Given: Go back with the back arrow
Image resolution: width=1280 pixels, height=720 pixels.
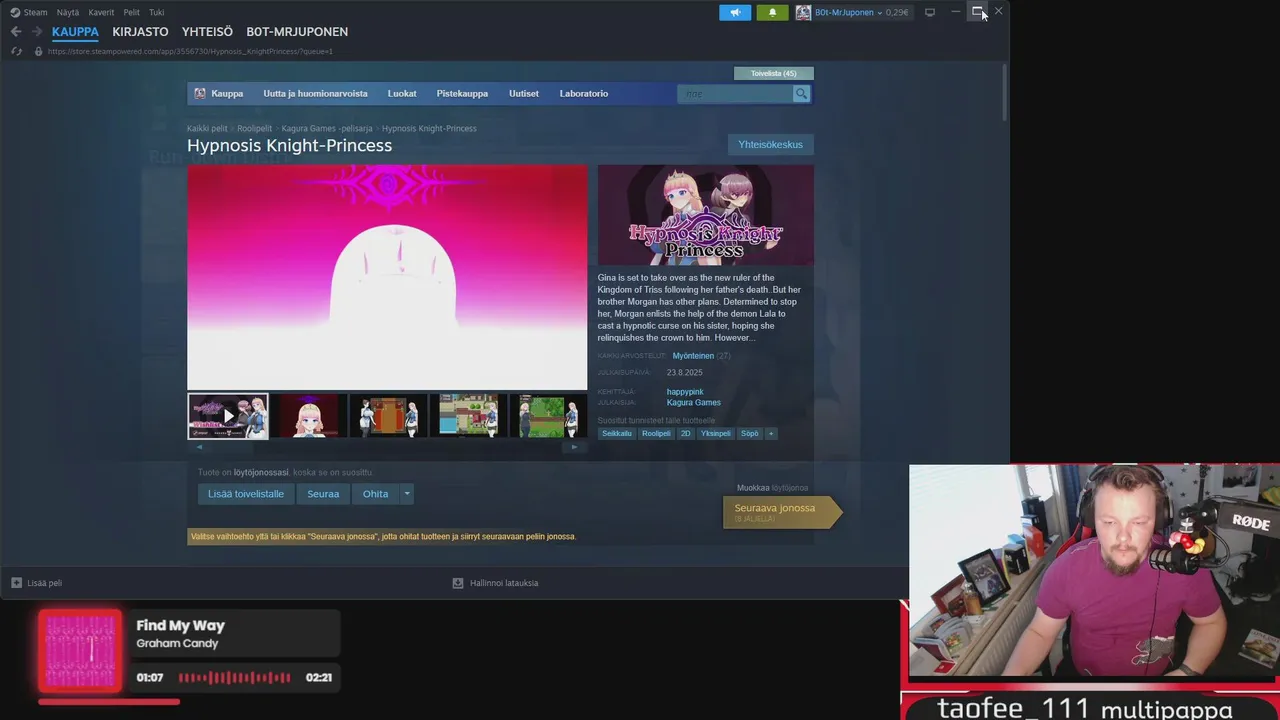Looking at the screenshot, I should click(16, 32).
